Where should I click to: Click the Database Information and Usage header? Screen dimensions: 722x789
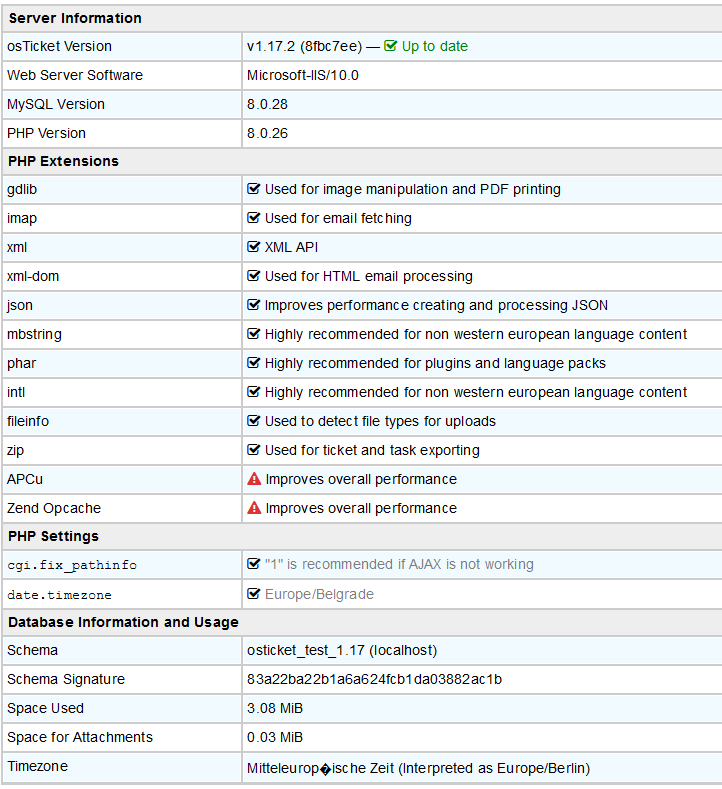click(x=123, y=622)
